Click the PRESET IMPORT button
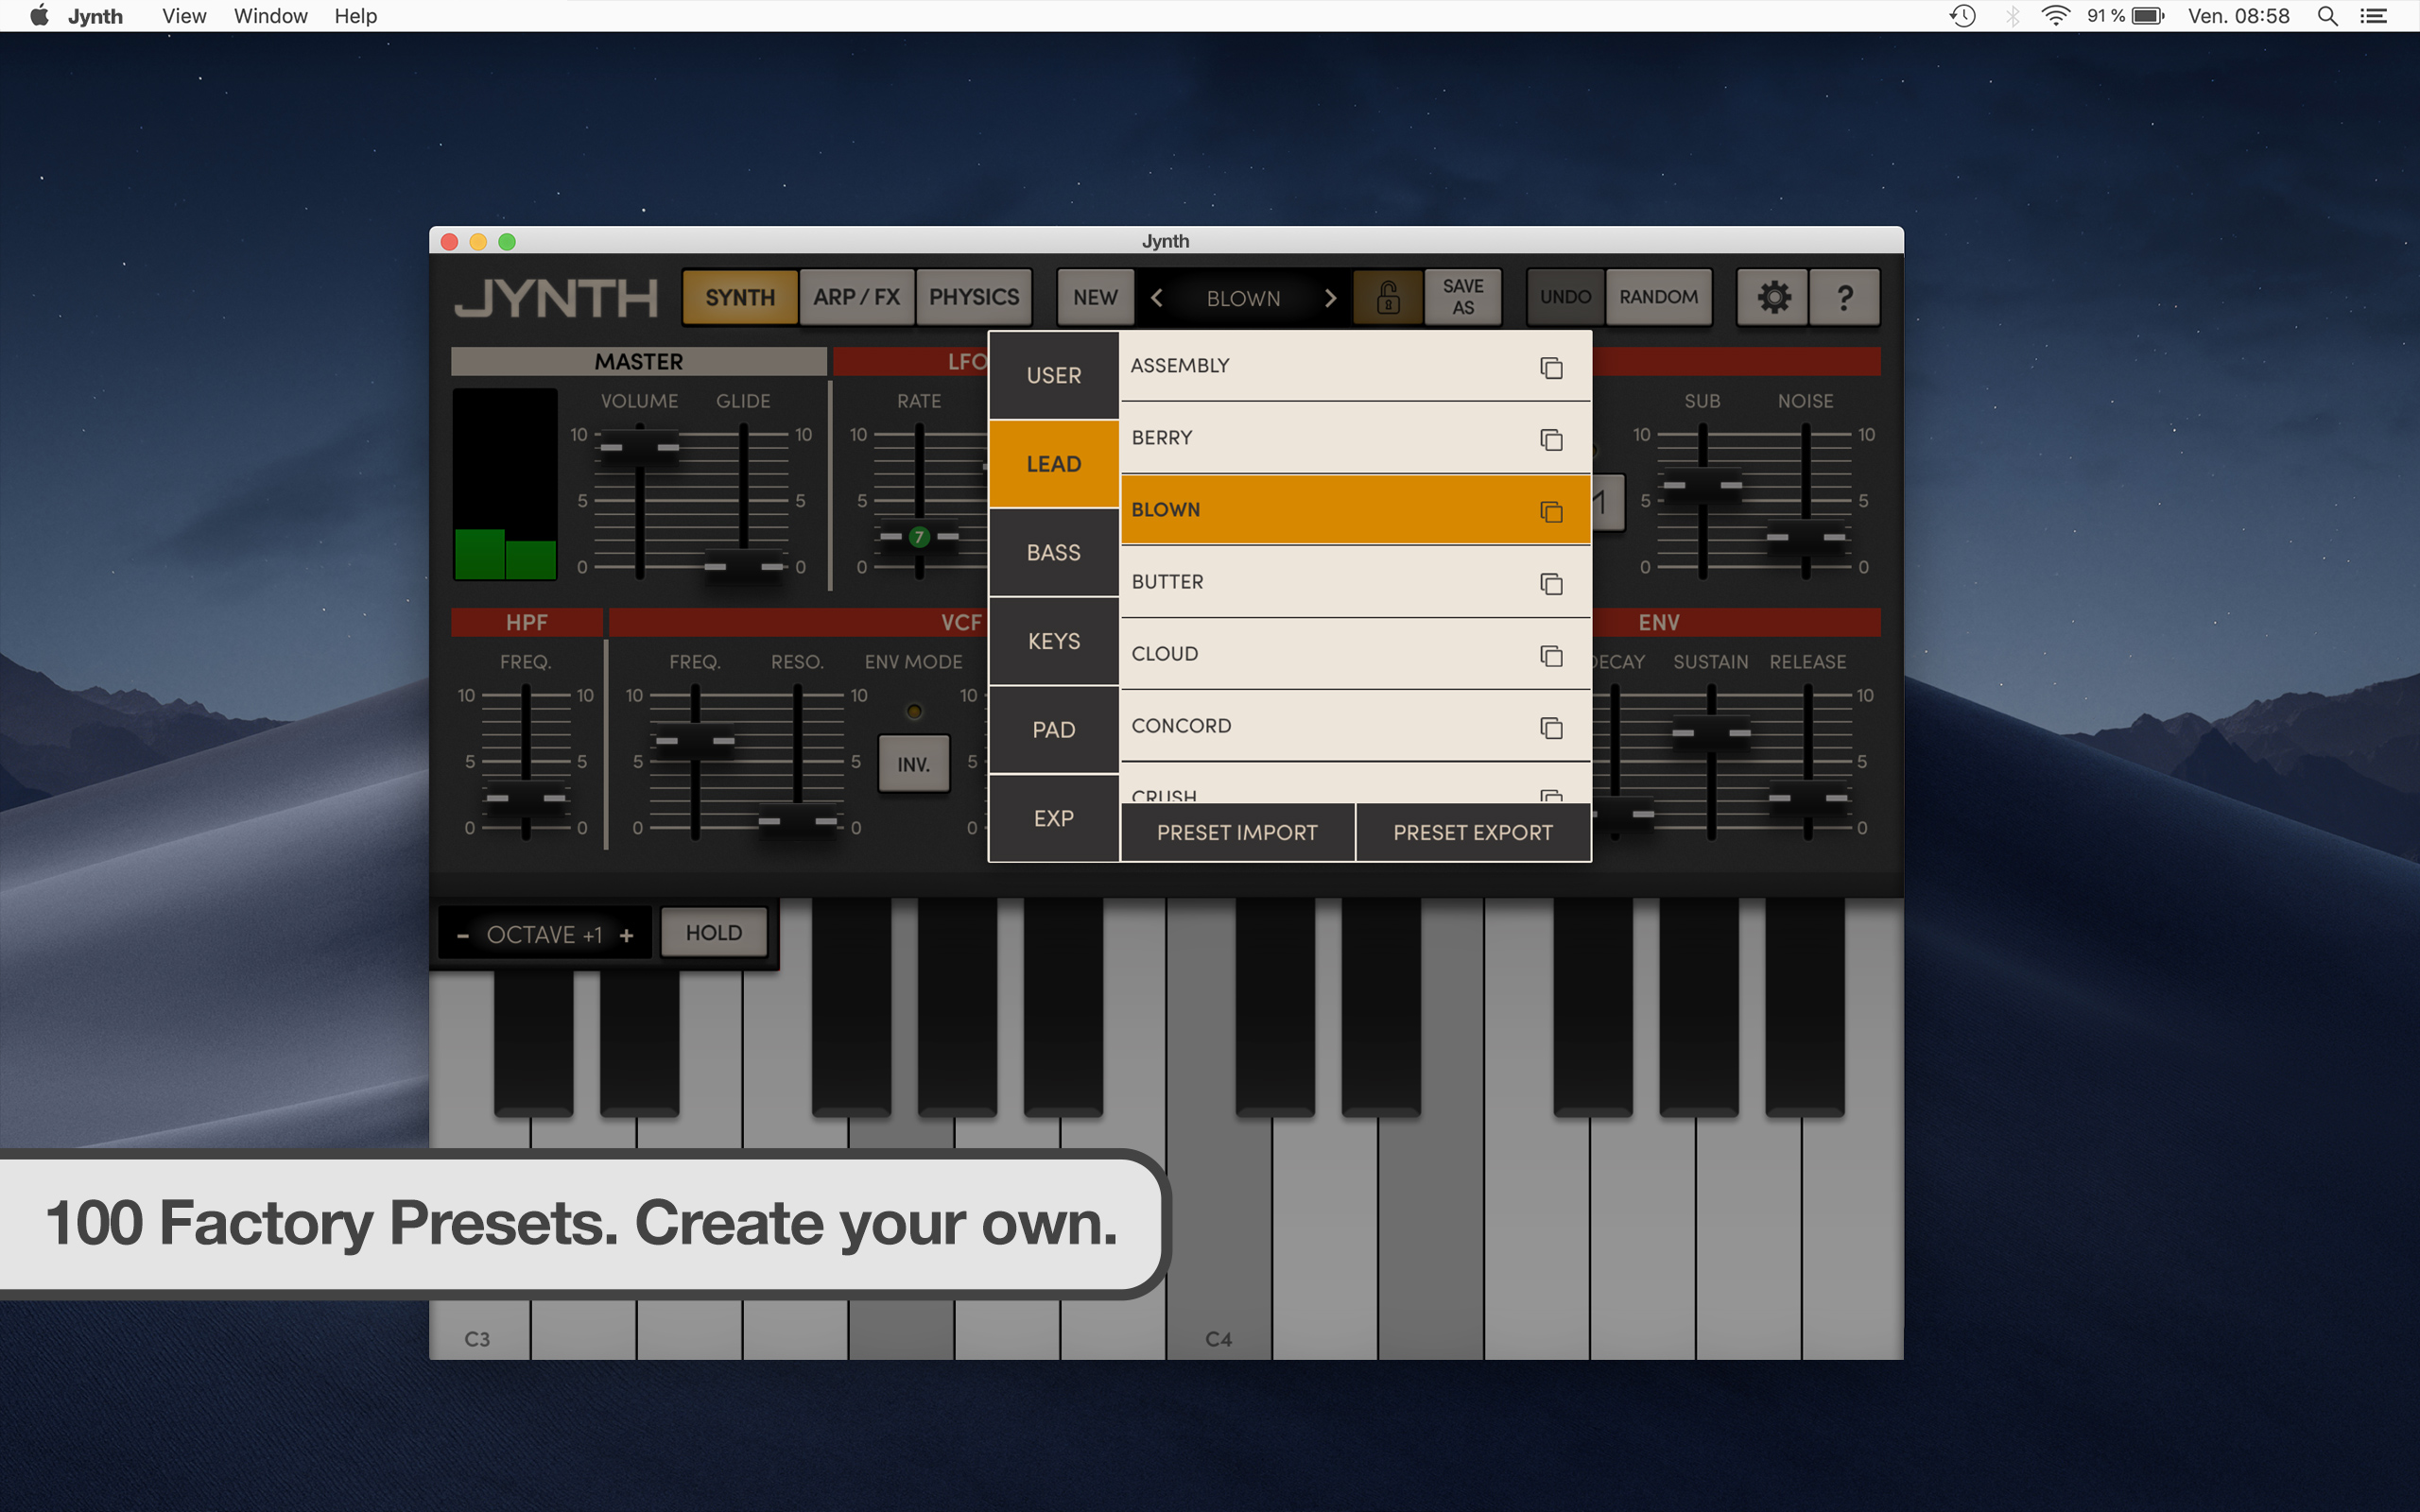This screenshot has height=1512, width=2420. point(1237,832)
